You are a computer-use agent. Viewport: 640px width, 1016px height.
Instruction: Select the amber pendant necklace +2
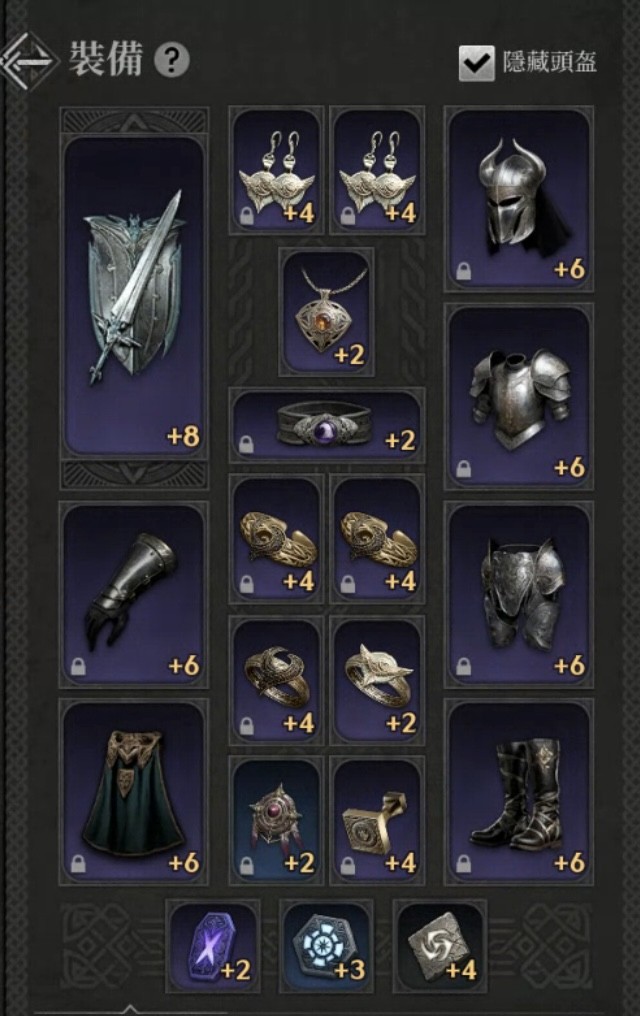point(326,312)
